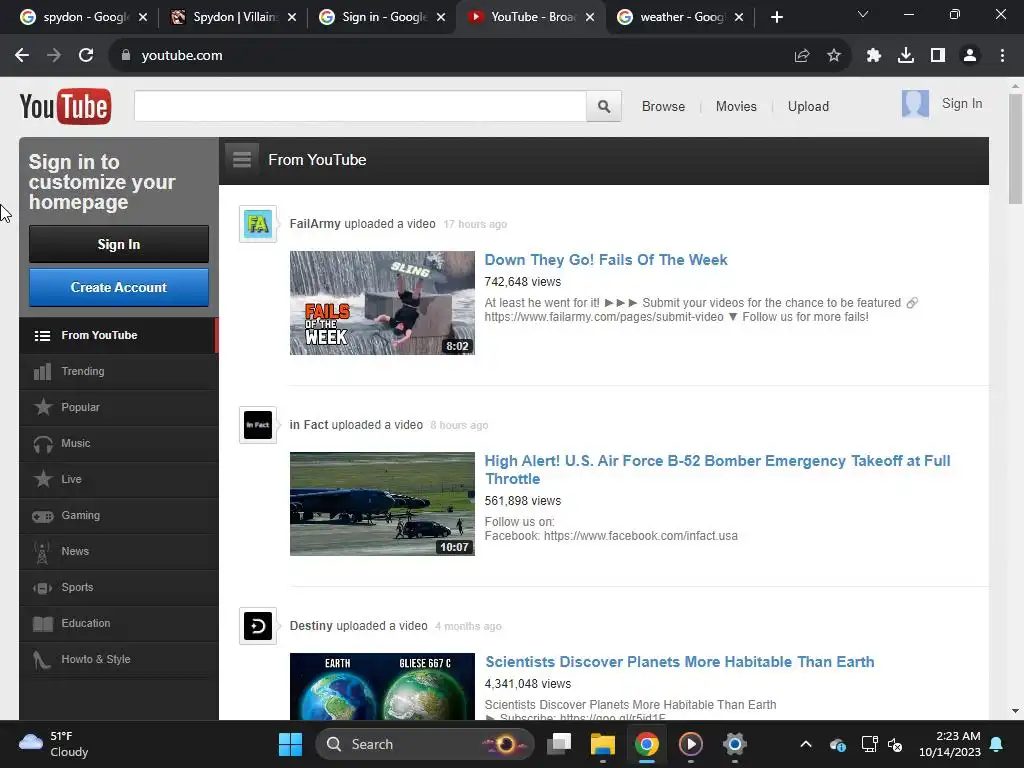This screenshot has height=768, width=1024.
Task: Click the in Fact channel avatar
Action: point(258,425)
